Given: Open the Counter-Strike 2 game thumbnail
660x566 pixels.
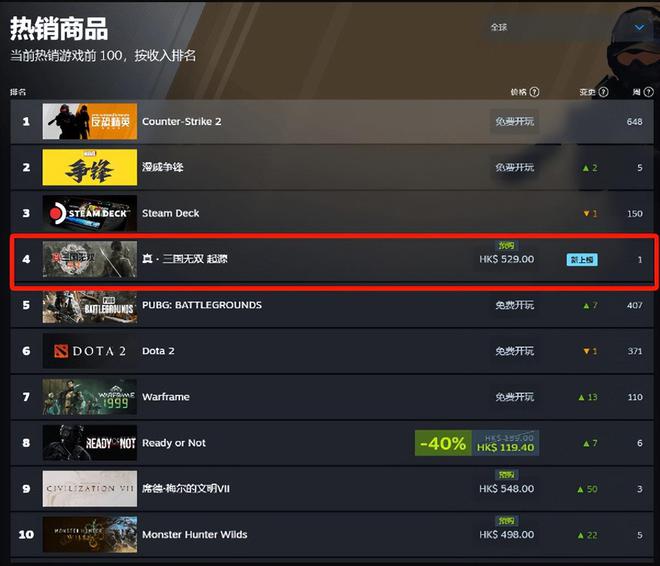Looking at the screenshot, I should point(90,121).
